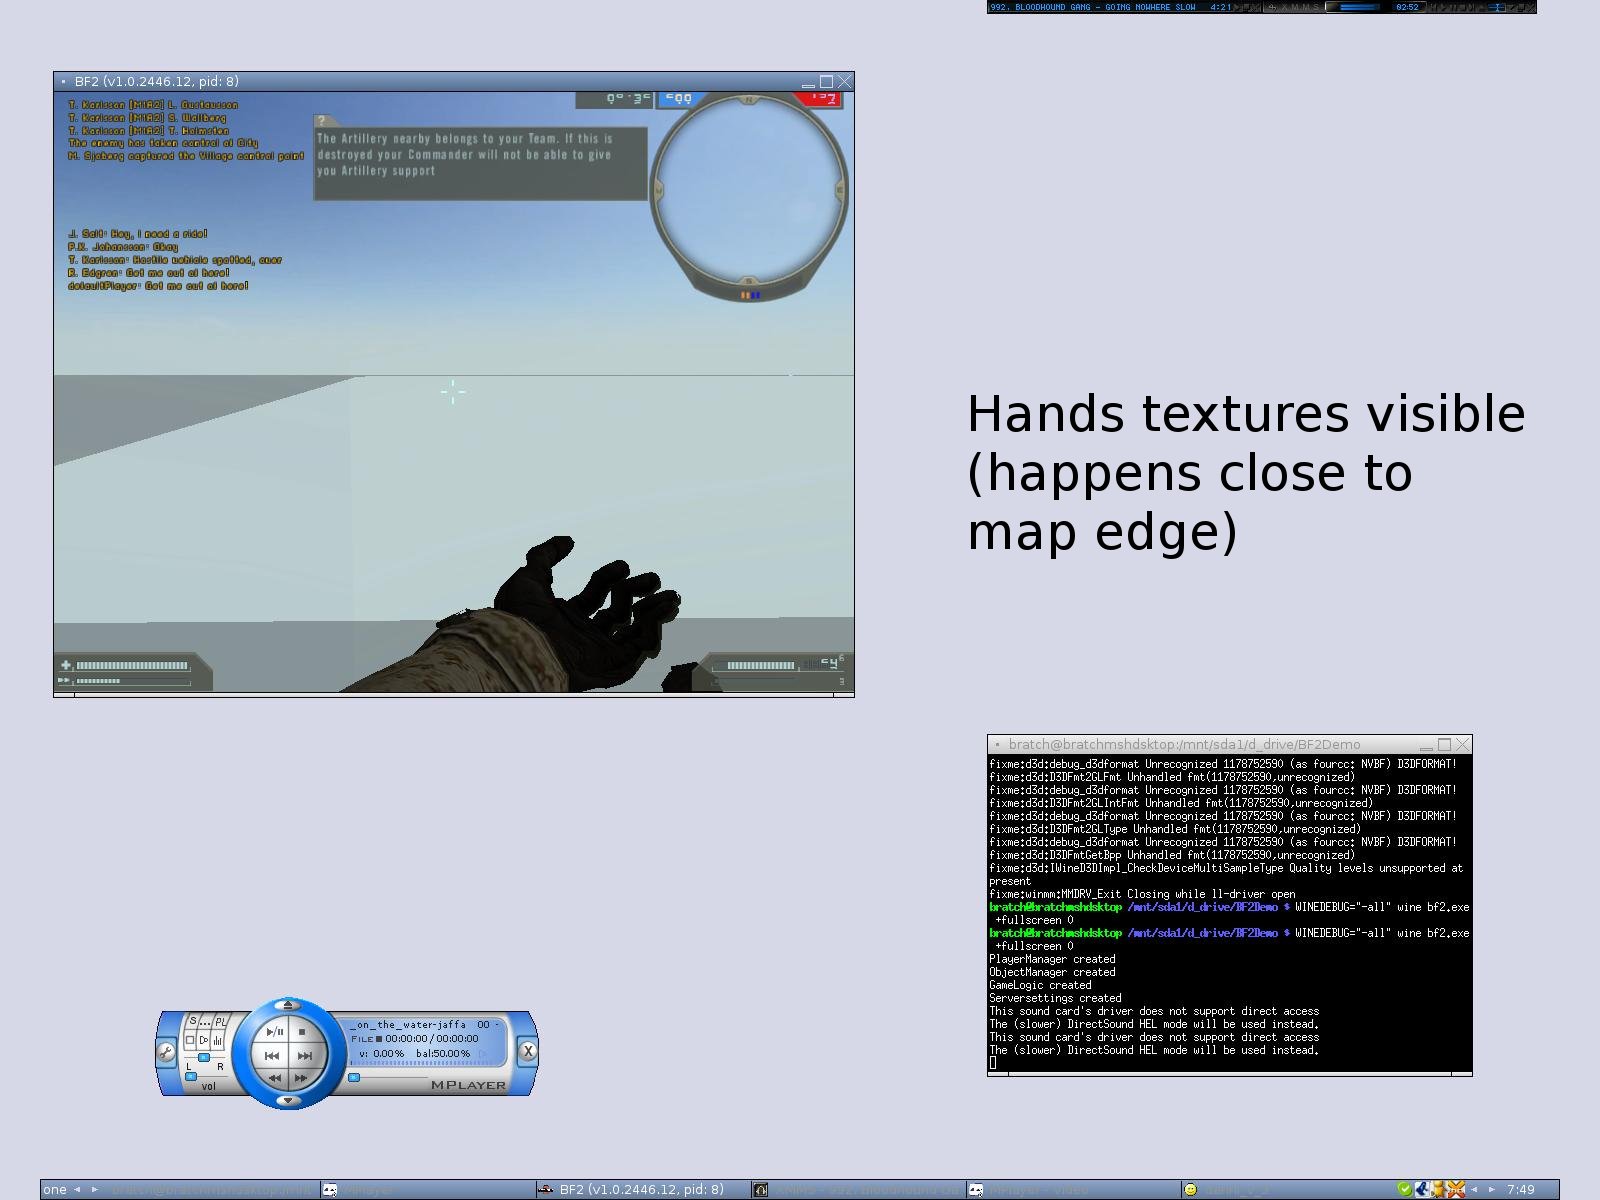
Task: Stop playback in MPlayer
Action: tap(302, 1031)
